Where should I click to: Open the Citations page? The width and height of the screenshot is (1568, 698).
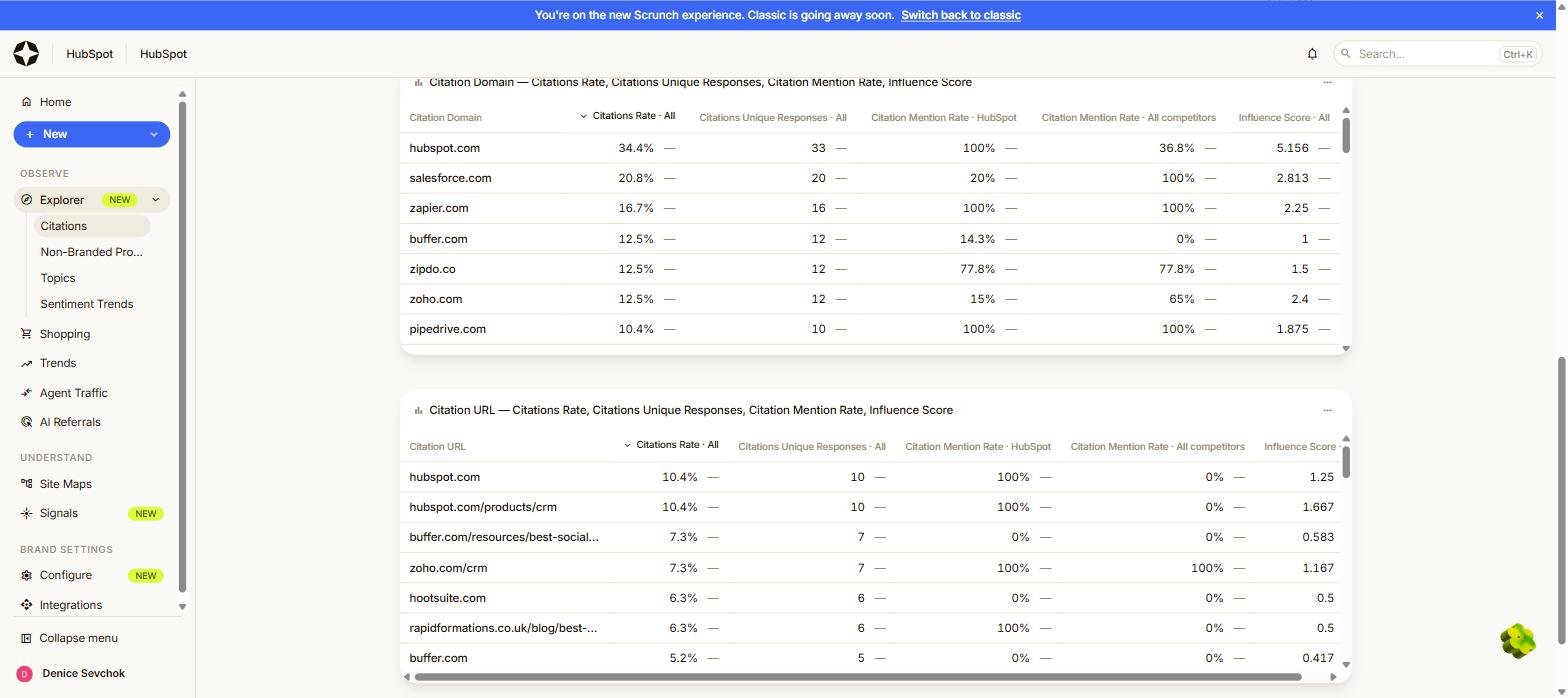(x=92, y=226)
